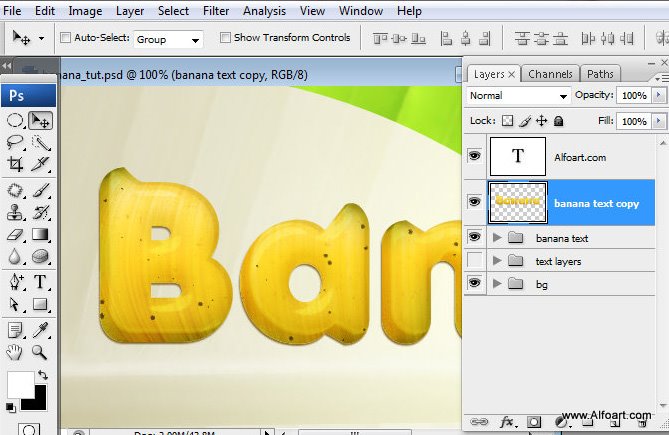
Task: Select the Lasso tool
Action: coord(16,142)
